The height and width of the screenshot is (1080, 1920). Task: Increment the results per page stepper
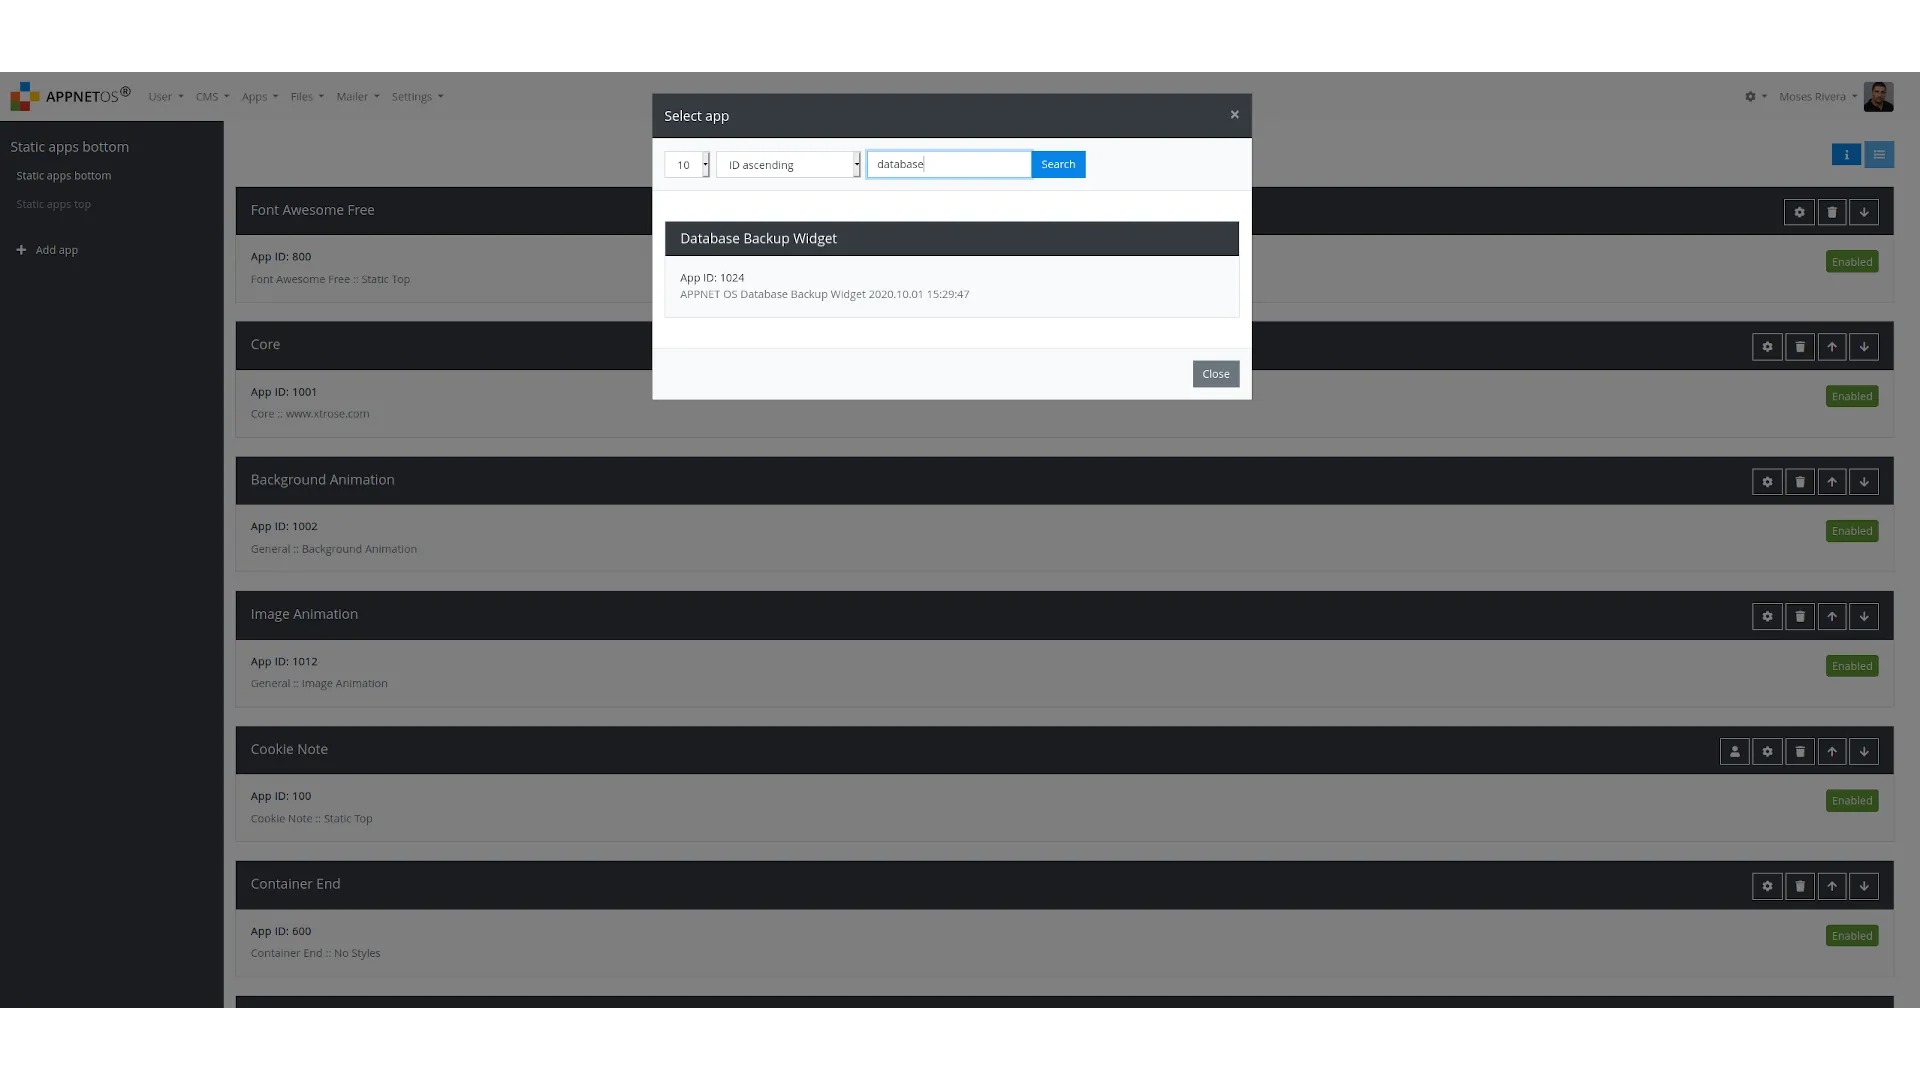pos(705,158)
